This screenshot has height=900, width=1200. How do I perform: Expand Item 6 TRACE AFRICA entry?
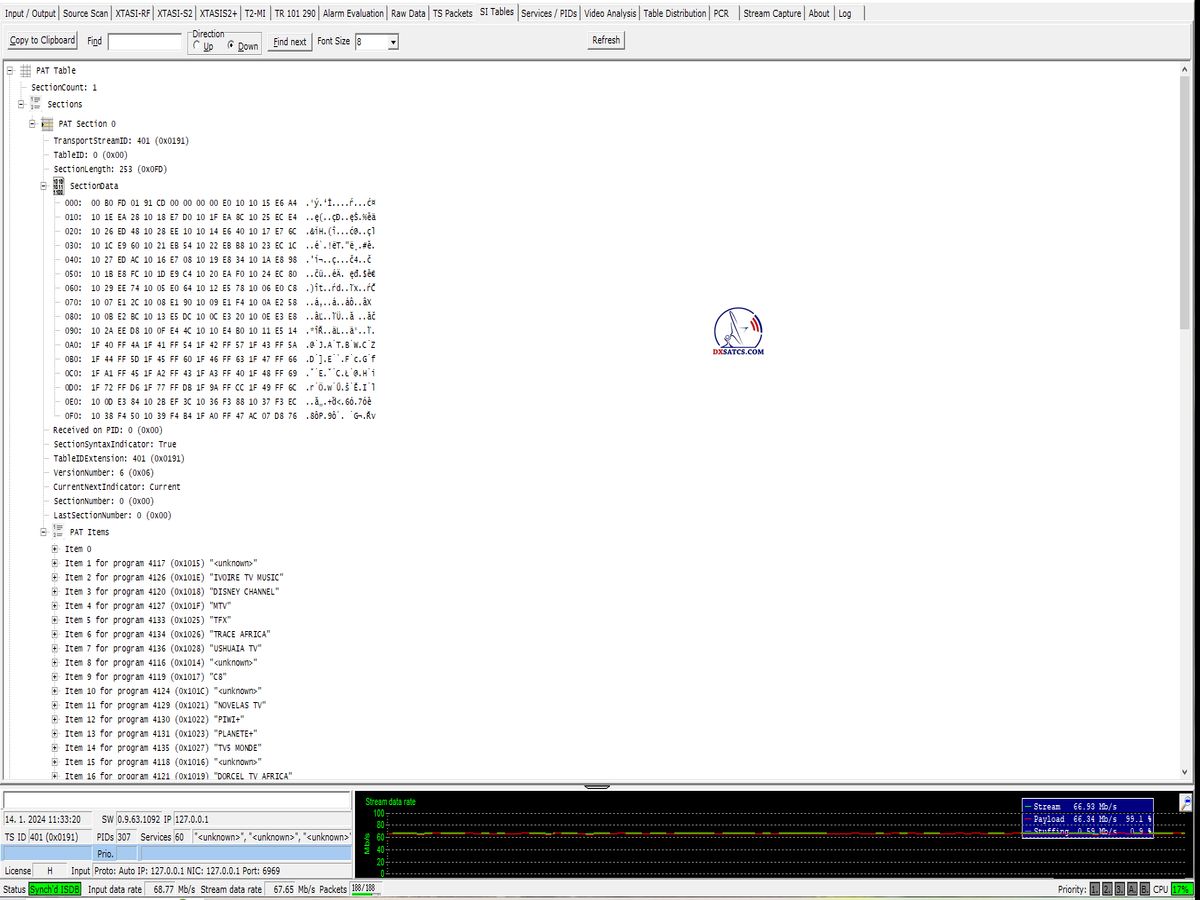coord(55,634)
